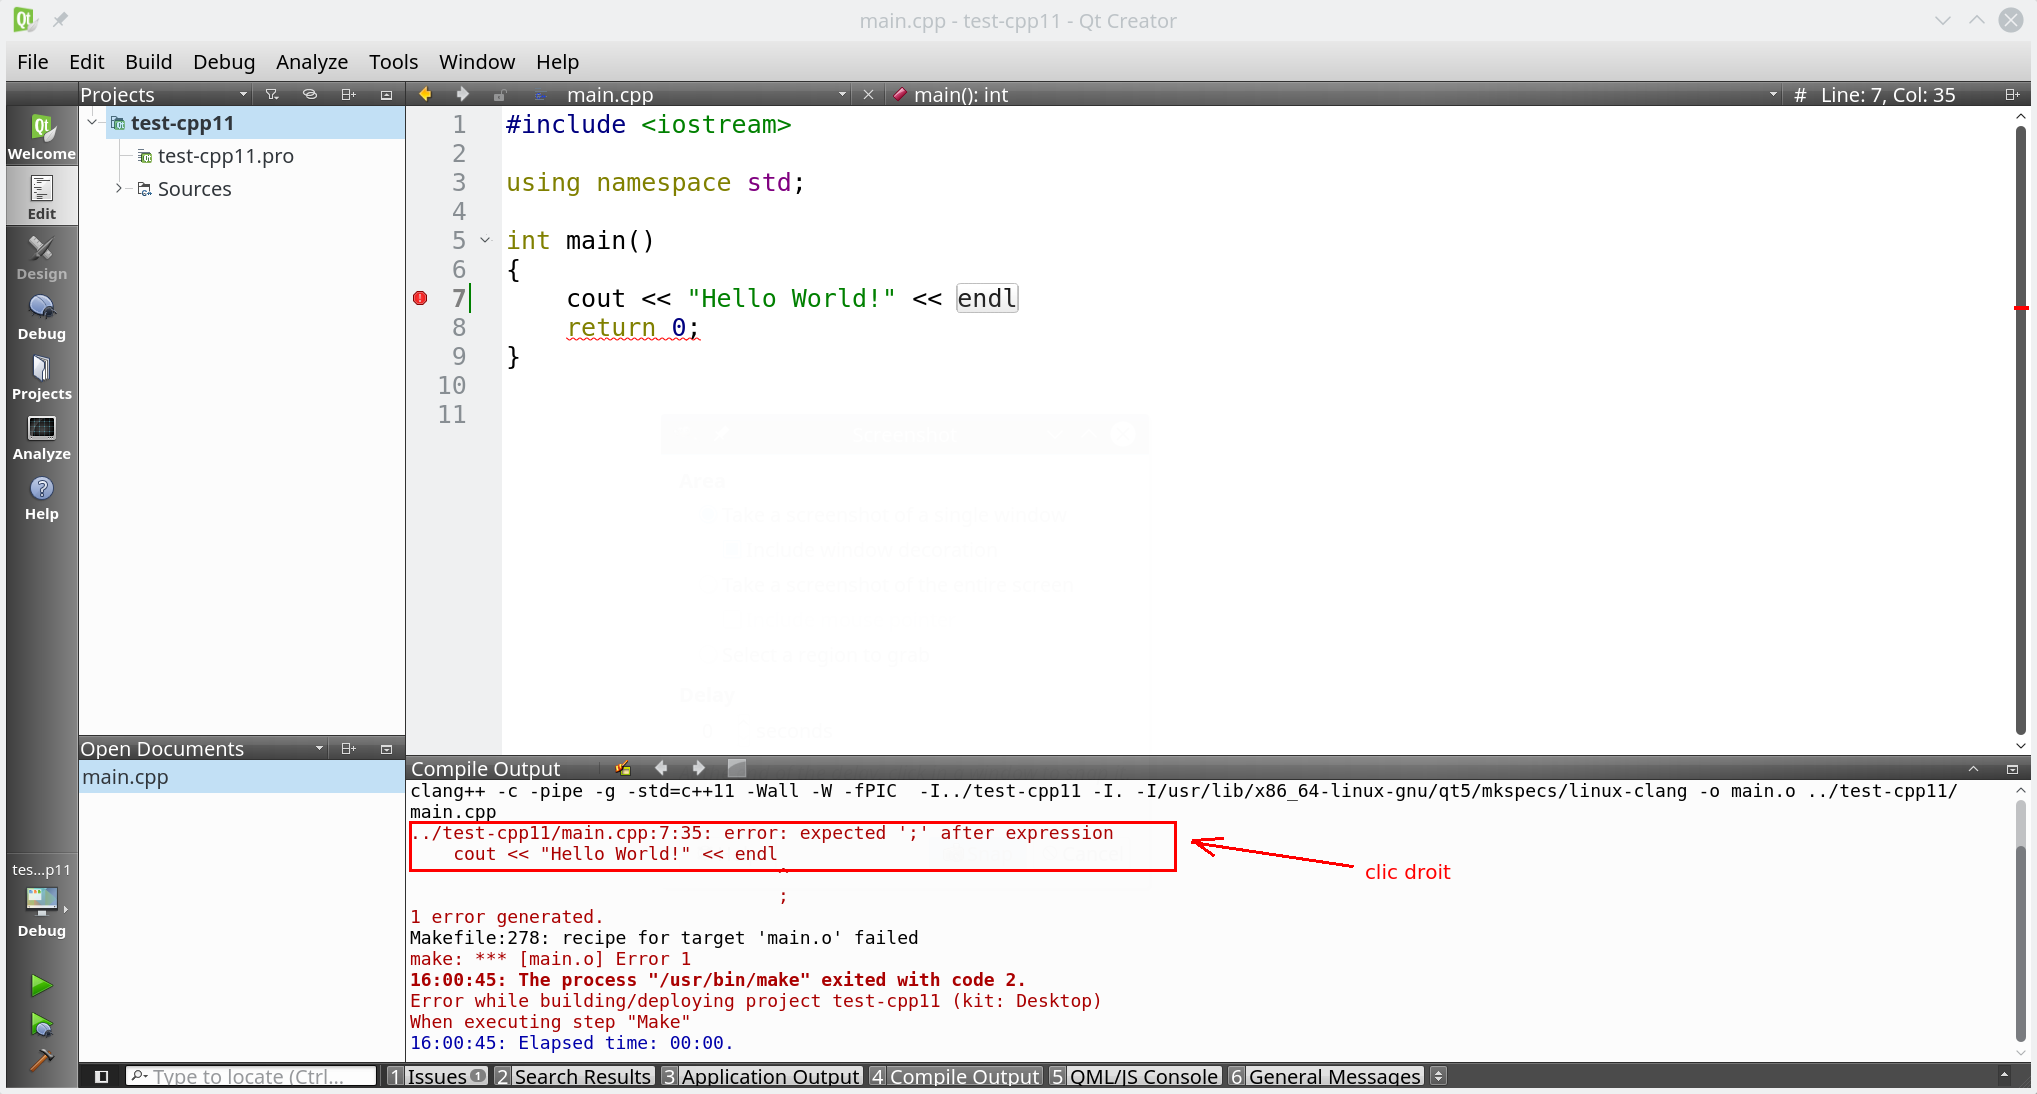Screen dimensions: 2037x1094
Task: Open the output panes chooser arrows
Action: click(x=1438, y=1076)
